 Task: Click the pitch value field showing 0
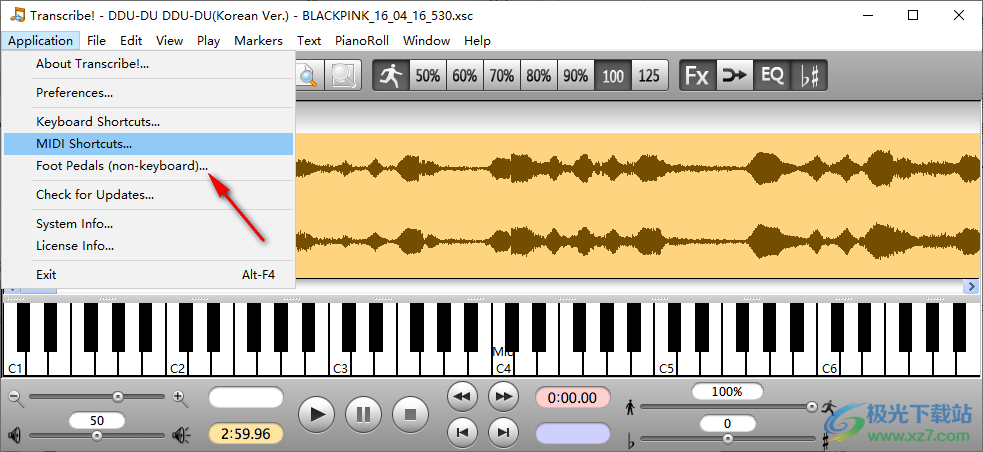[727, 424]
